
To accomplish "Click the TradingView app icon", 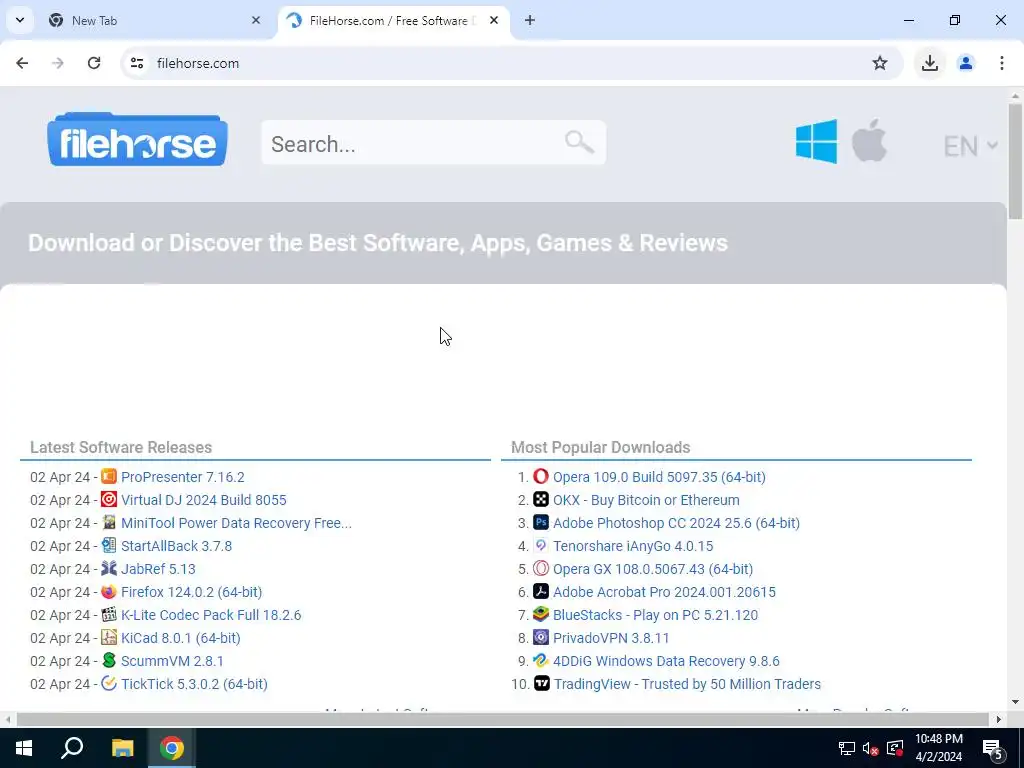I will pos(542,683).
